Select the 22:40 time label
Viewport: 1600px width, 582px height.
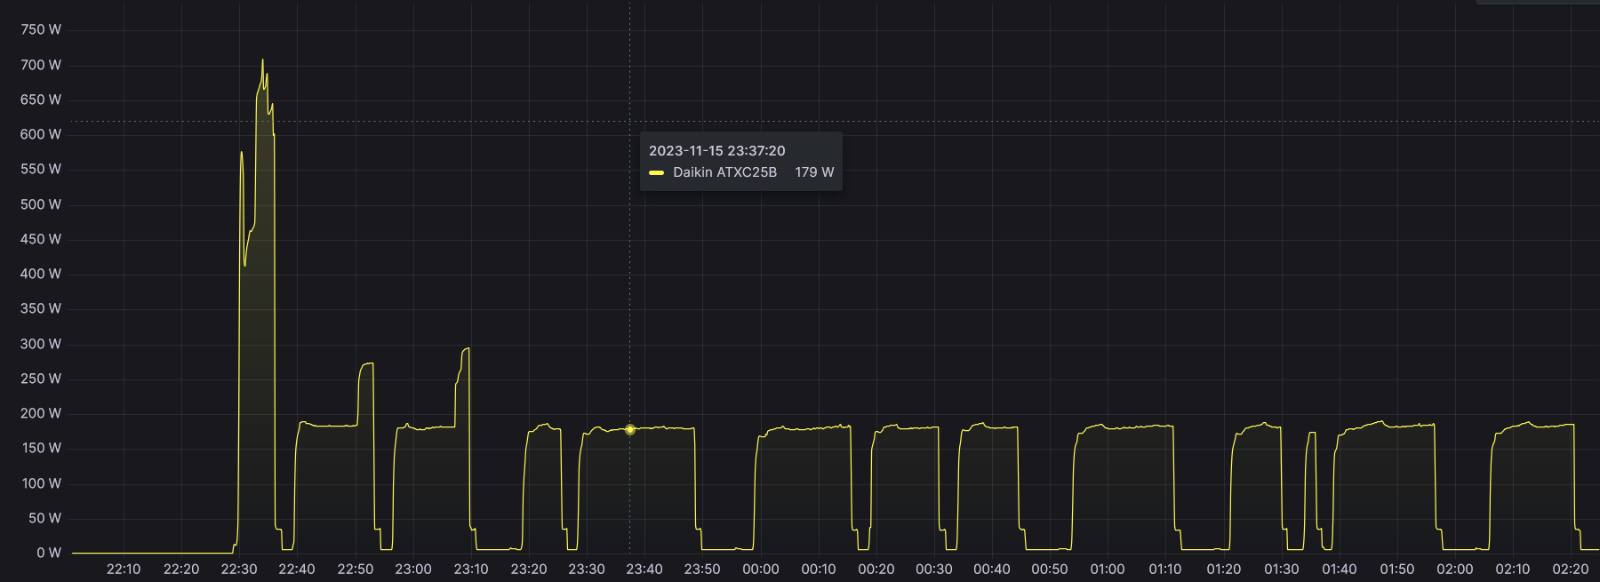tap(297, 569)
